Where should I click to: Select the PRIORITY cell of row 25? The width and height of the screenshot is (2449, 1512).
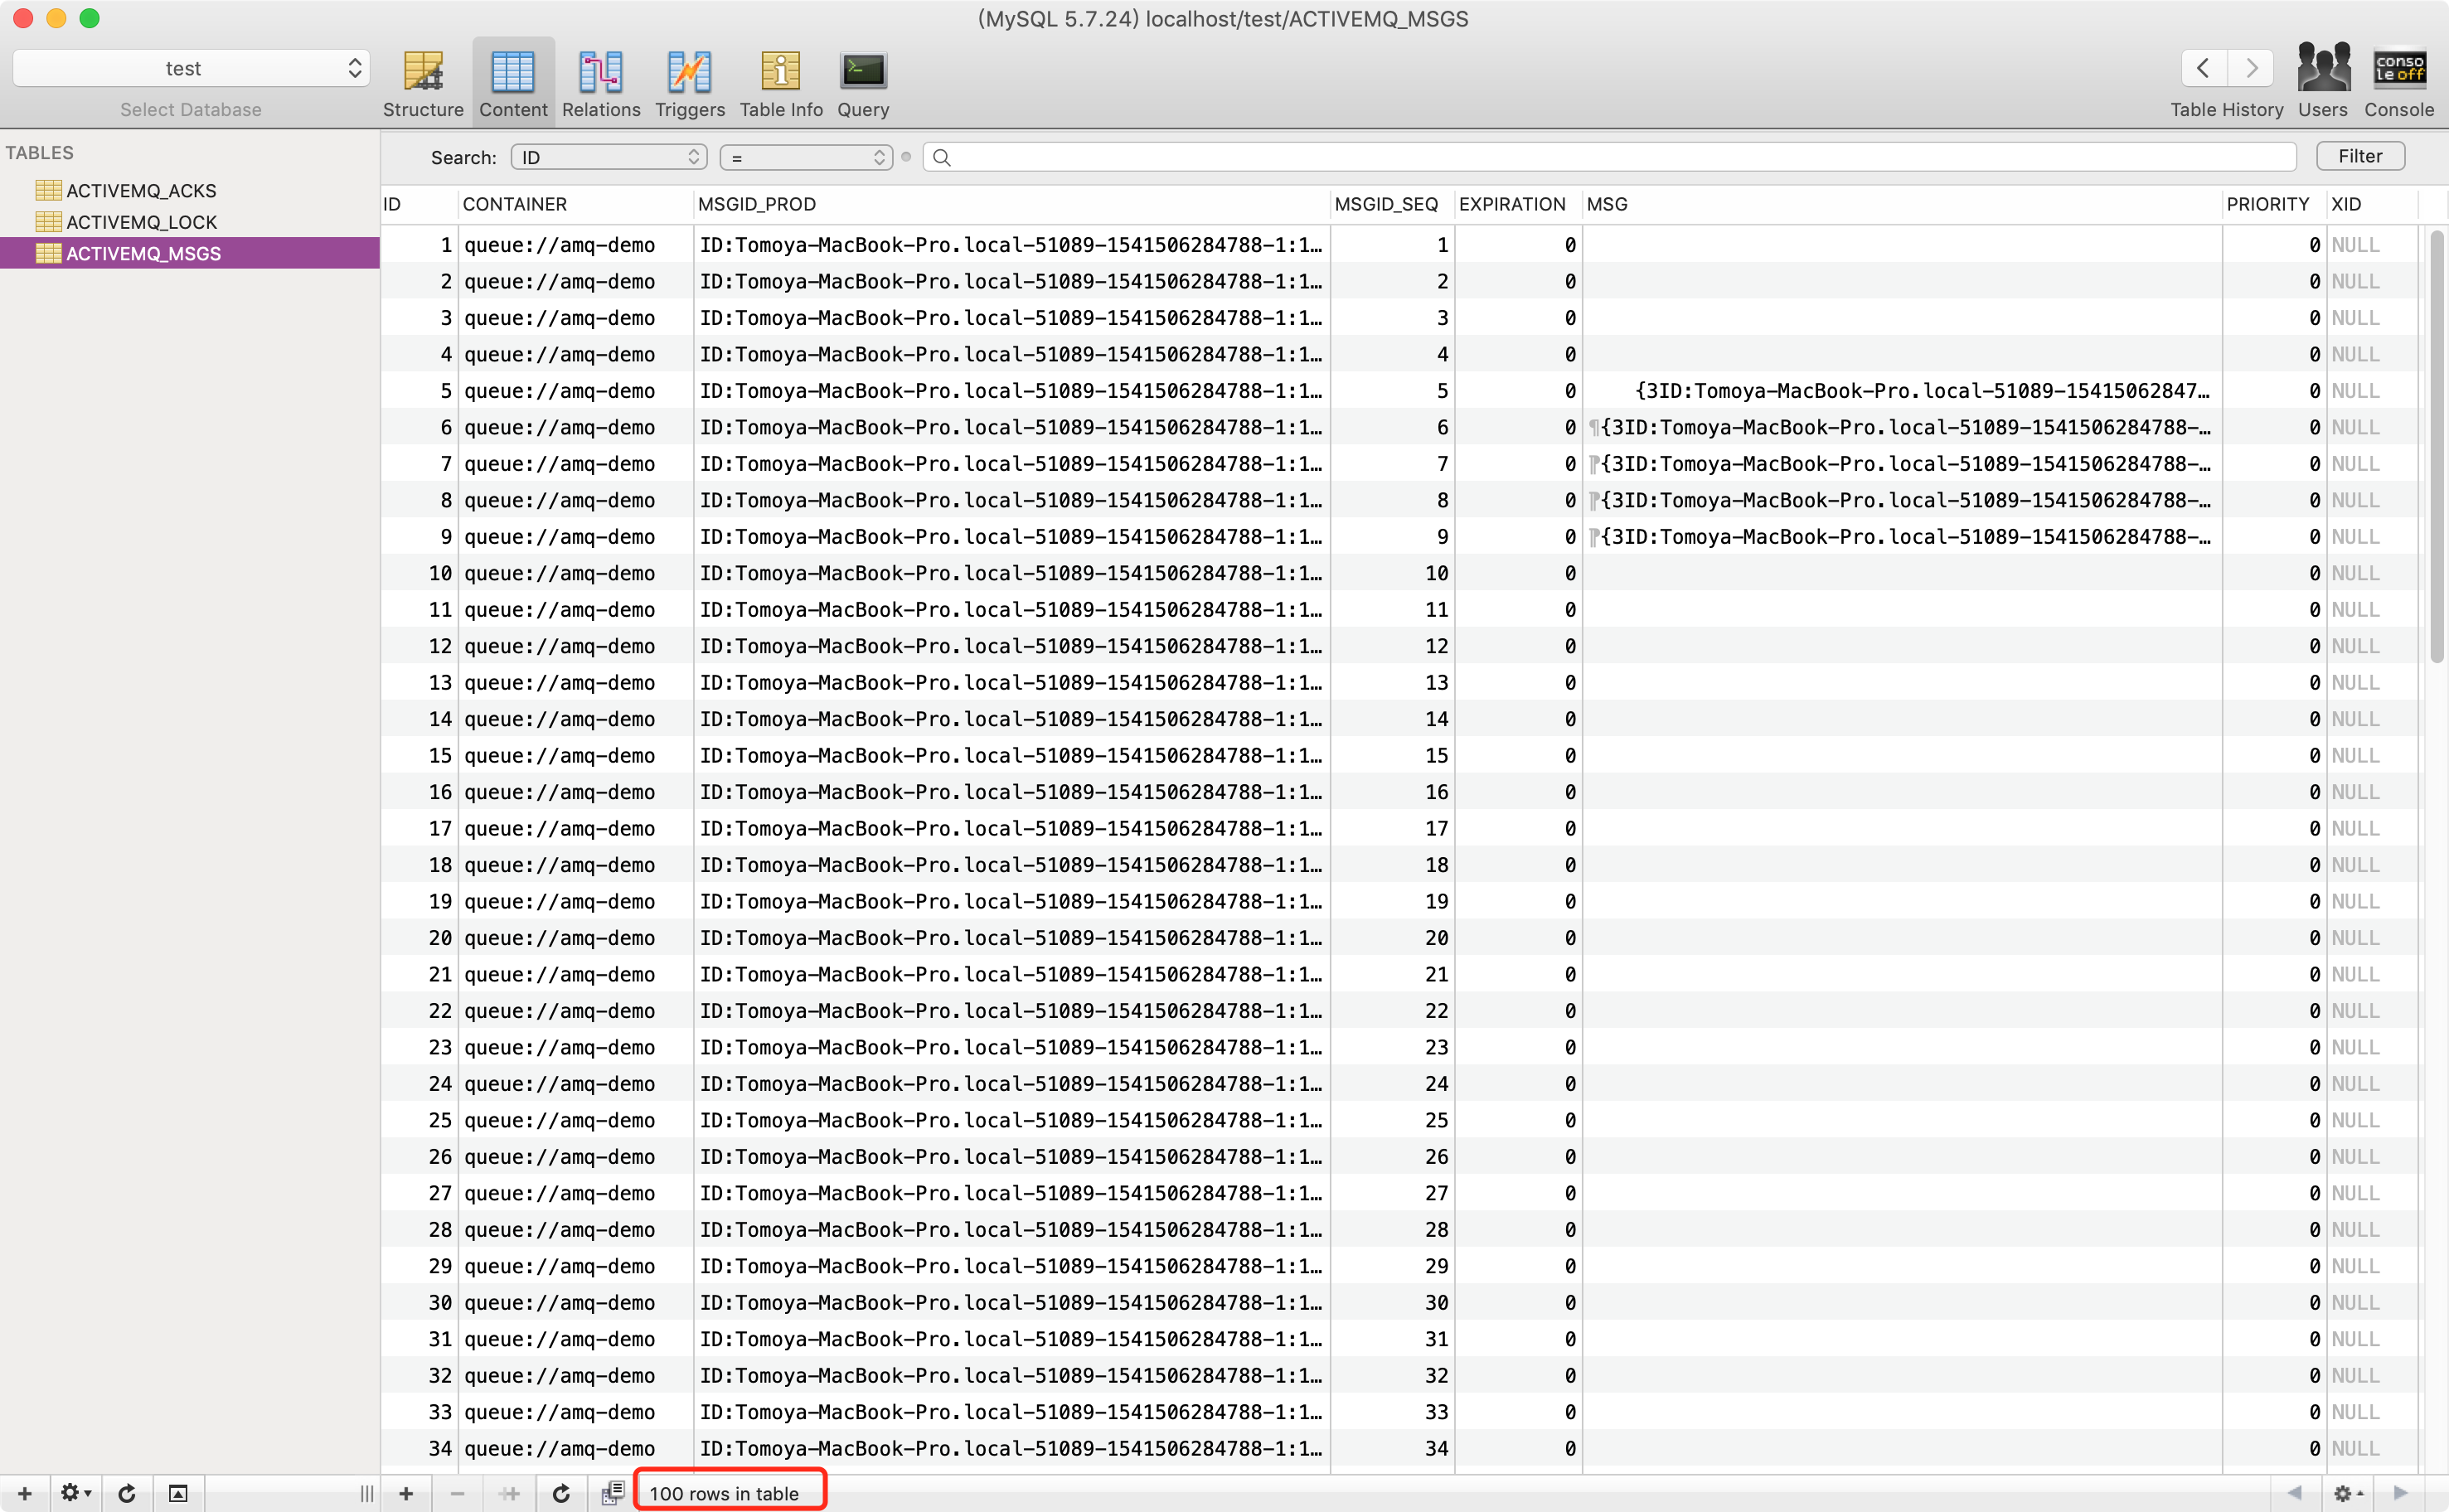(x=2274, y=1120)
